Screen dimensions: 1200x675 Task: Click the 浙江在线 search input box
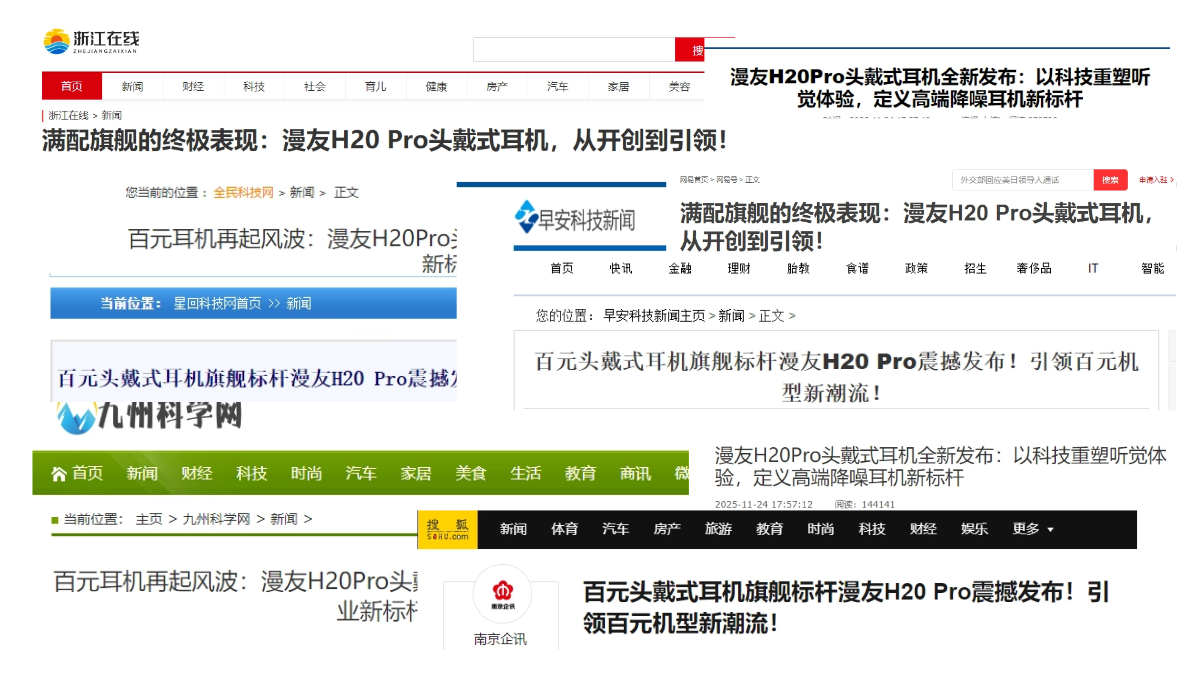pos(574,50)
